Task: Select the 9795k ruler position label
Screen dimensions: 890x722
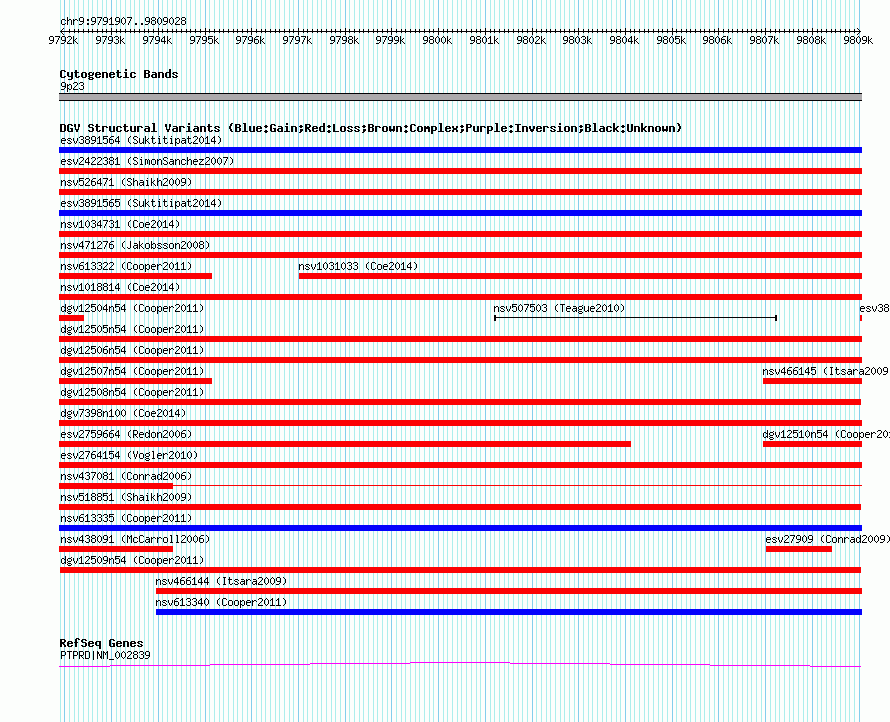Action: pyautogui.click(x=204, y=40)
